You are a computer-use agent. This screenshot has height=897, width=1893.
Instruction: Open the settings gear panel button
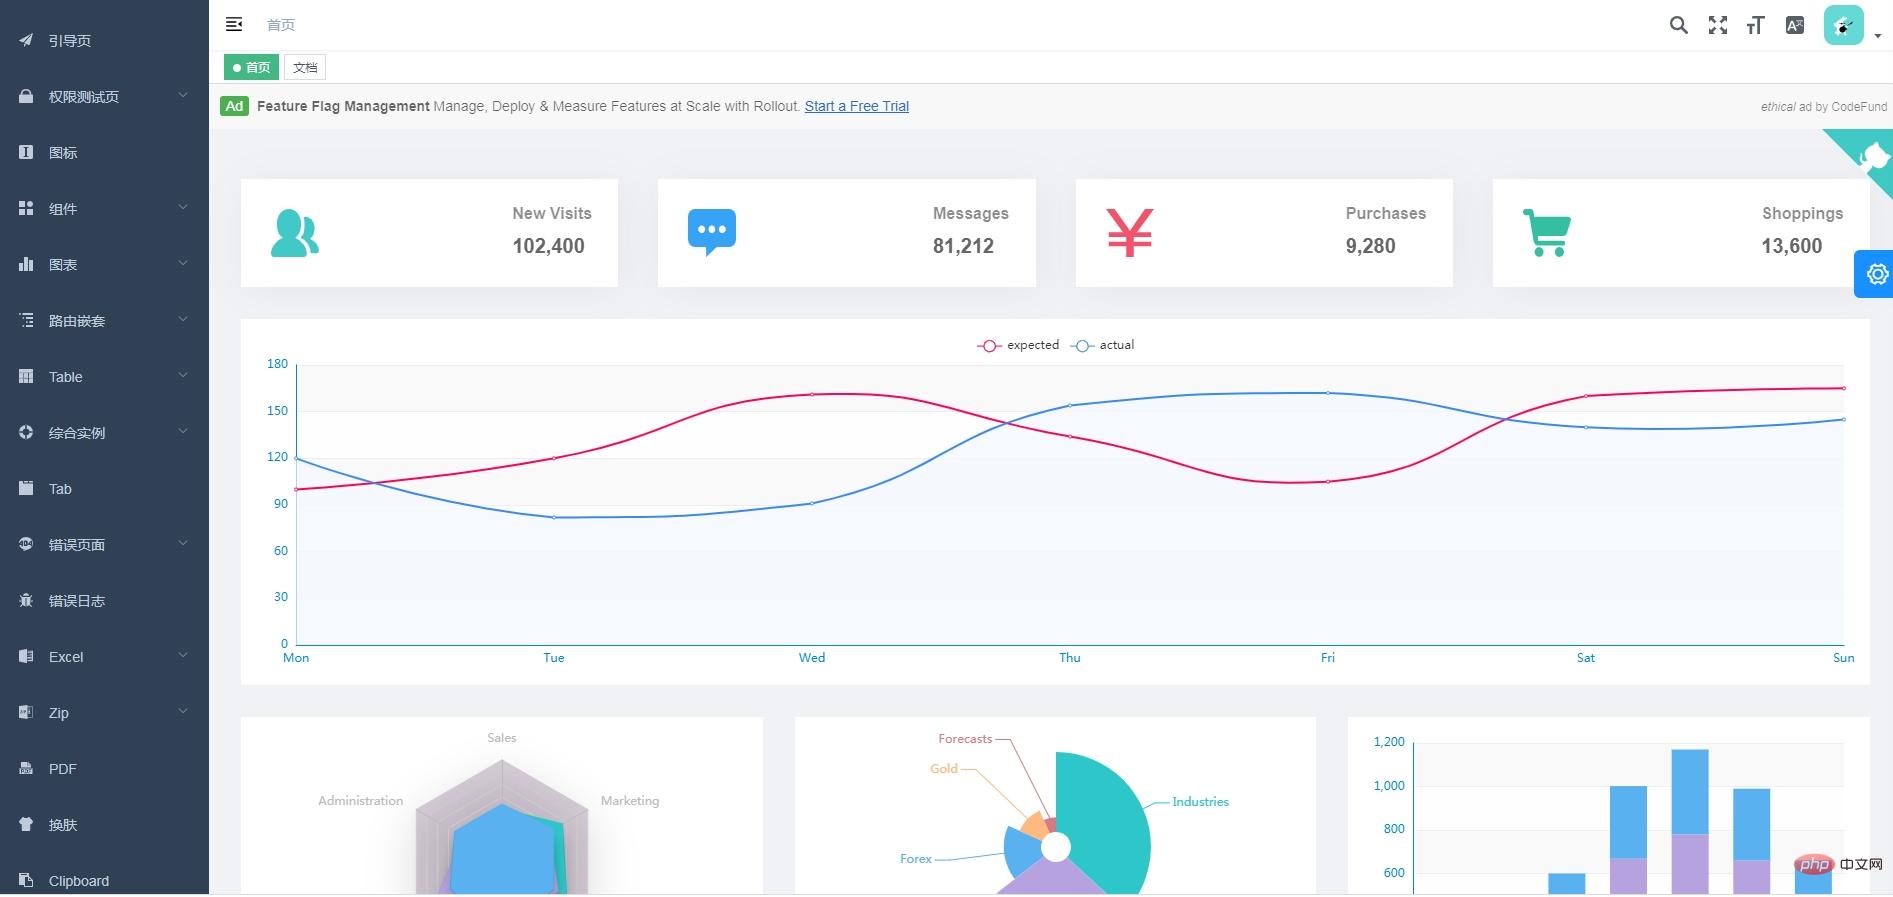tap(1876, 274)
